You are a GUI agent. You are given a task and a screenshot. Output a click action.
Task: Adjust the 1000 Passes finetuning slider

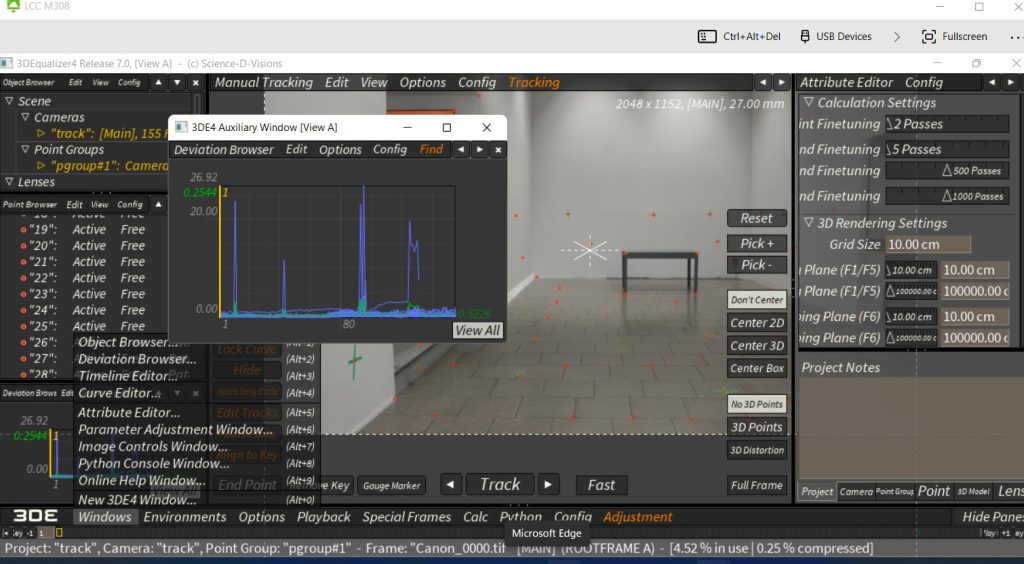pyautogui.click(x=947, y=196)
